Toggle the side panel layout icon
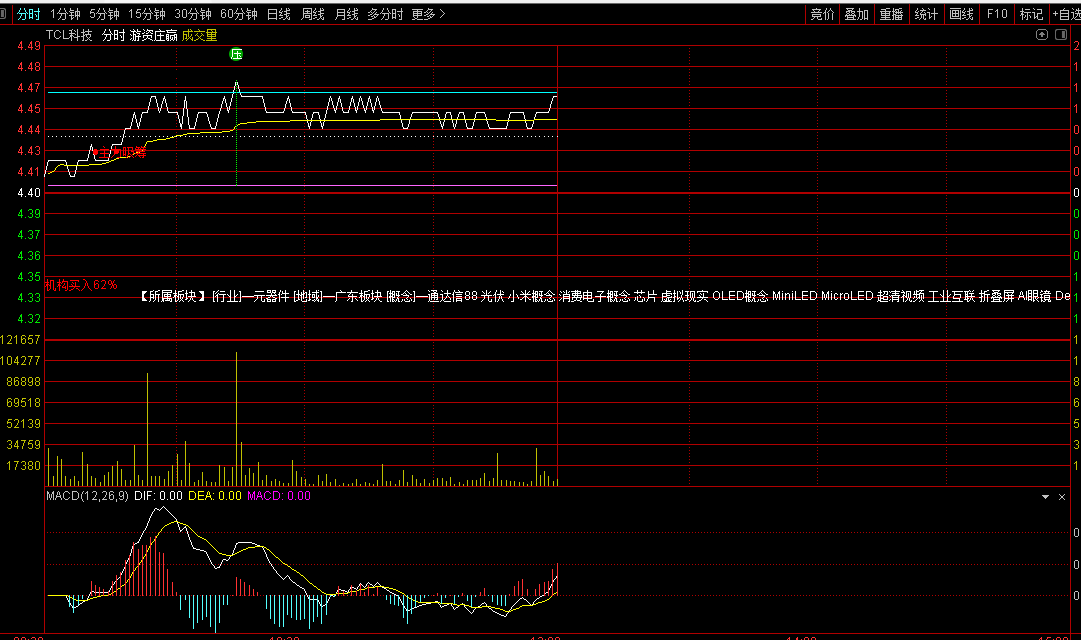1081x640 pixels. [1061, 35]
